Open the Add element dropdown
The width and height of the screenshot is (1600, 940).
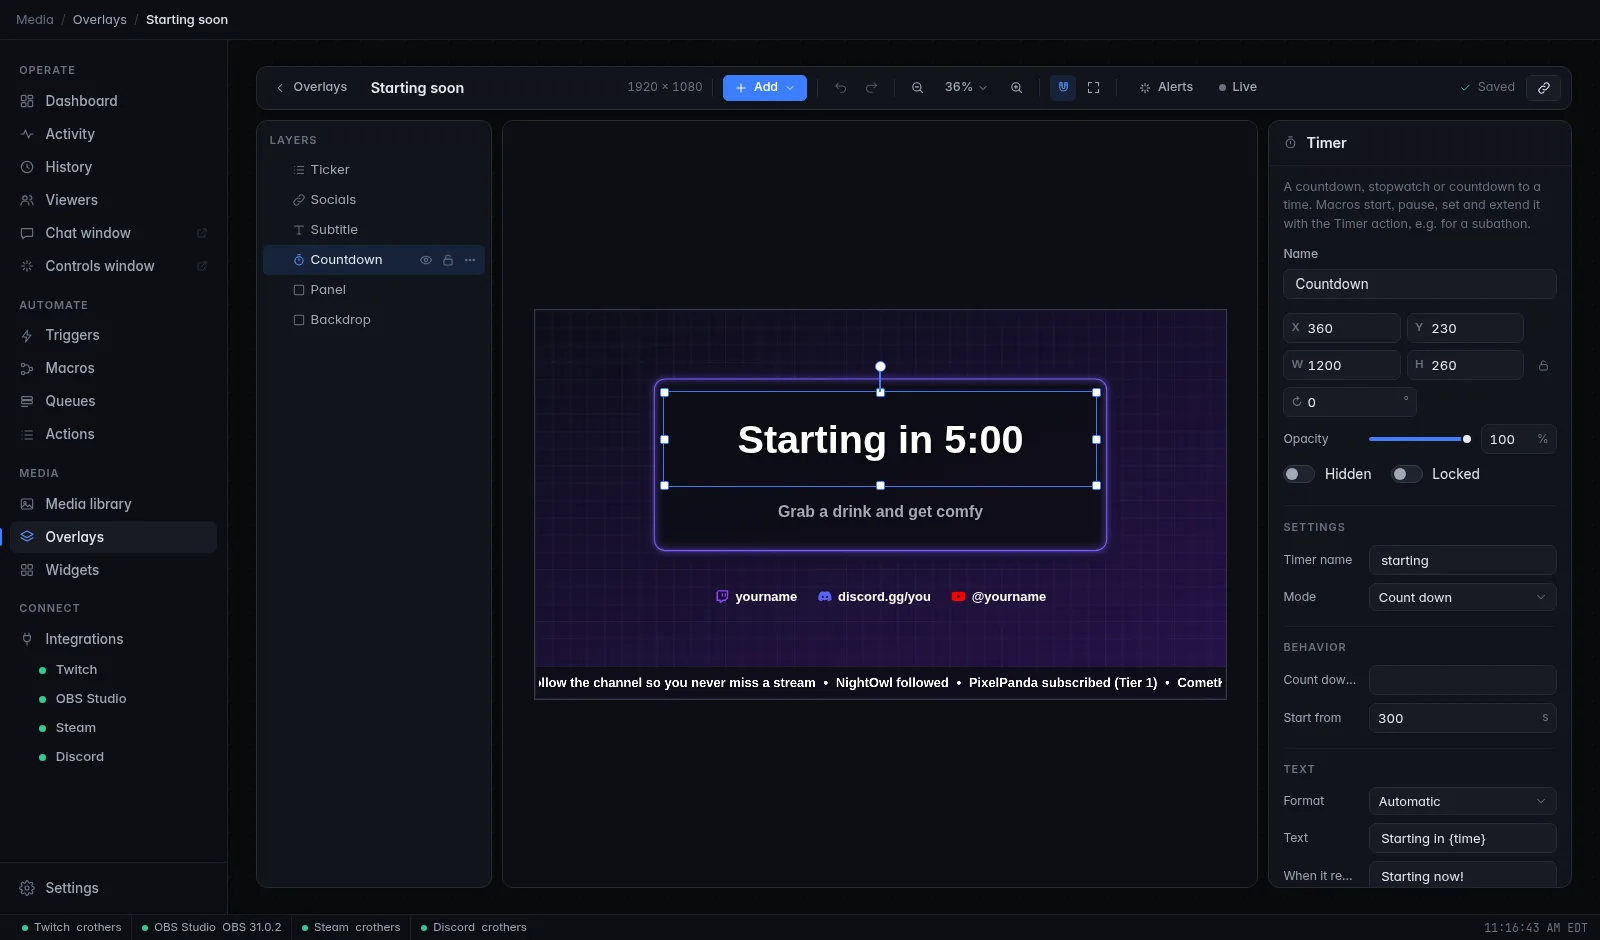(765, 88)
